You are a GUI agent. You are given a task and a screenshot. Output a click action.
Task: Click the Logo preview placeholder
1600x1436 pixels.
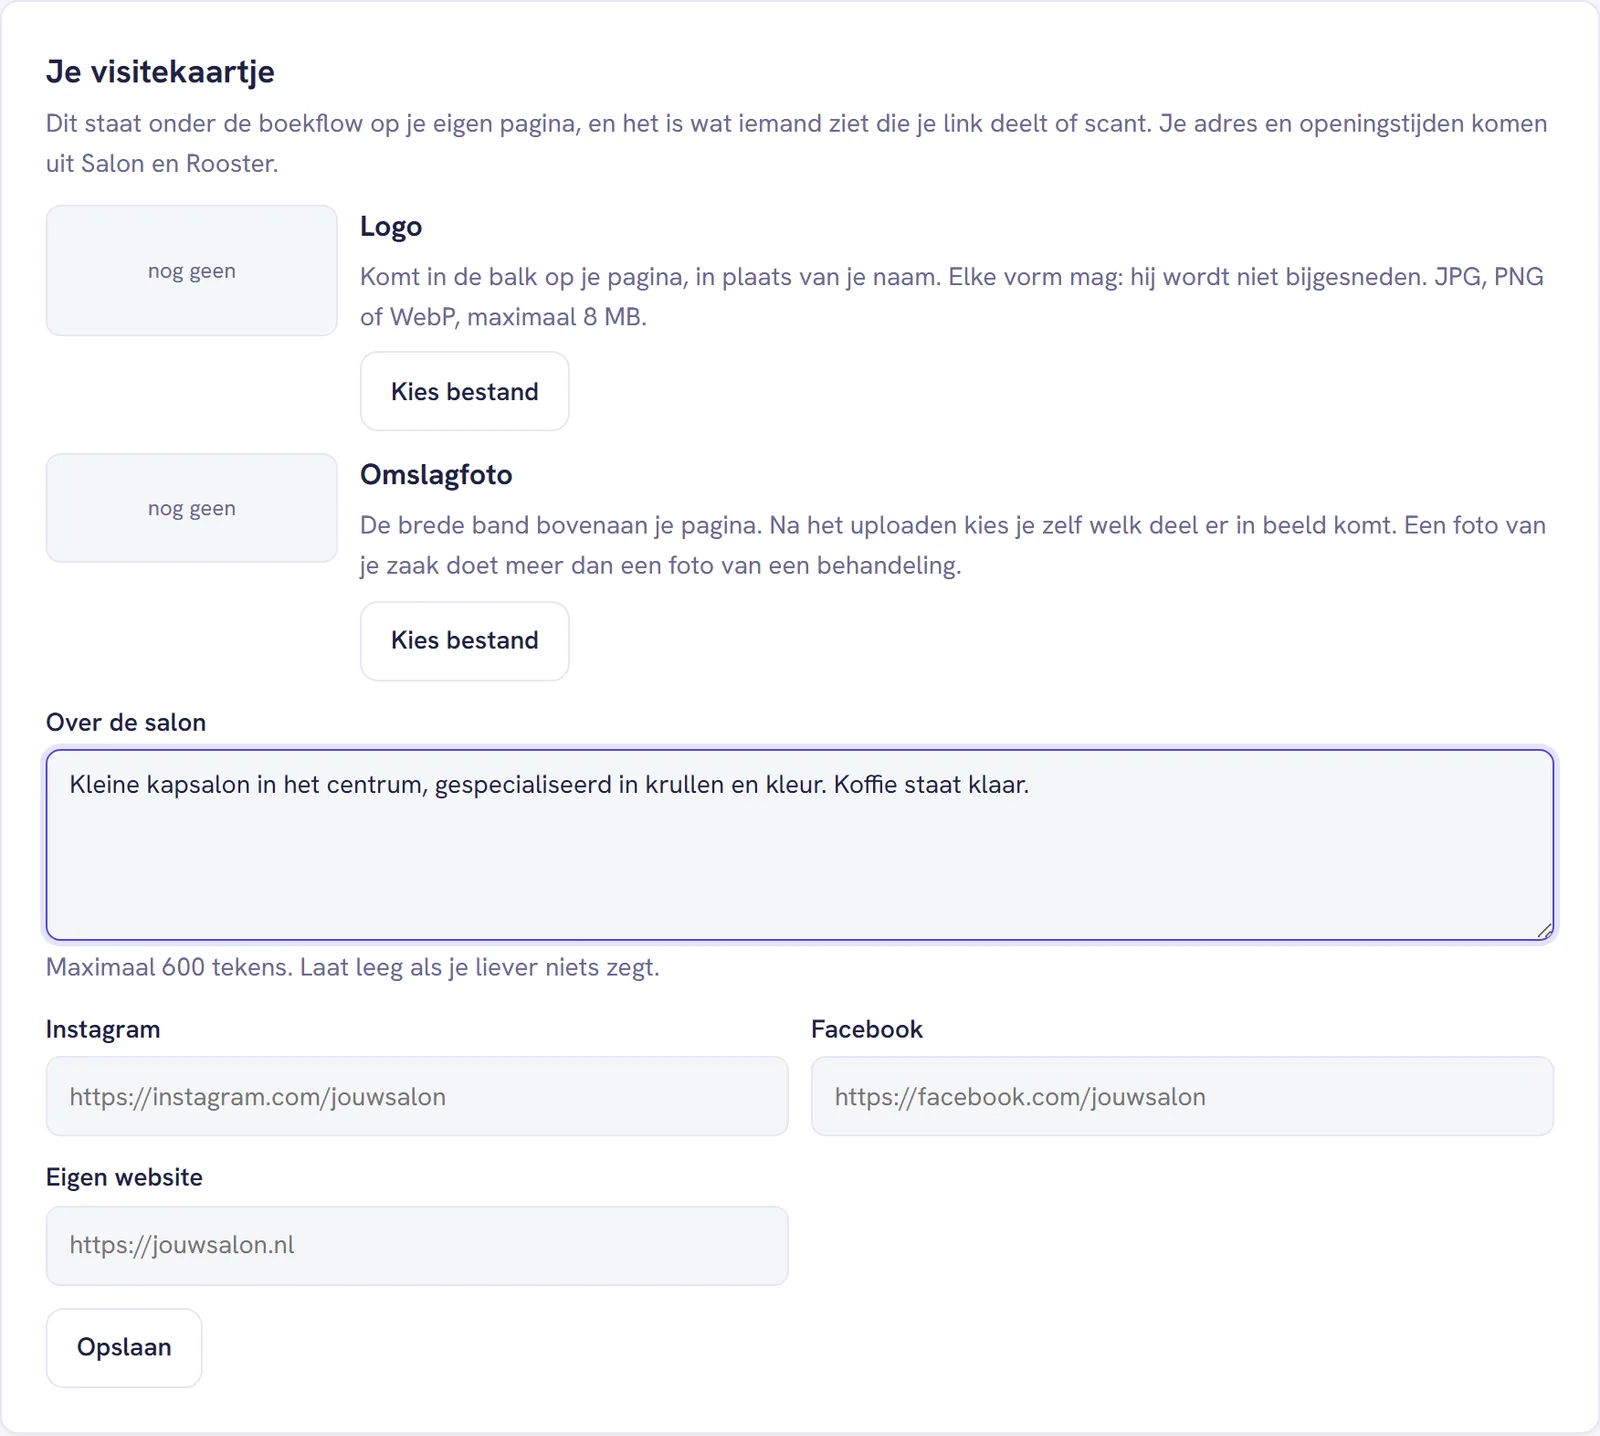[192, 271]
